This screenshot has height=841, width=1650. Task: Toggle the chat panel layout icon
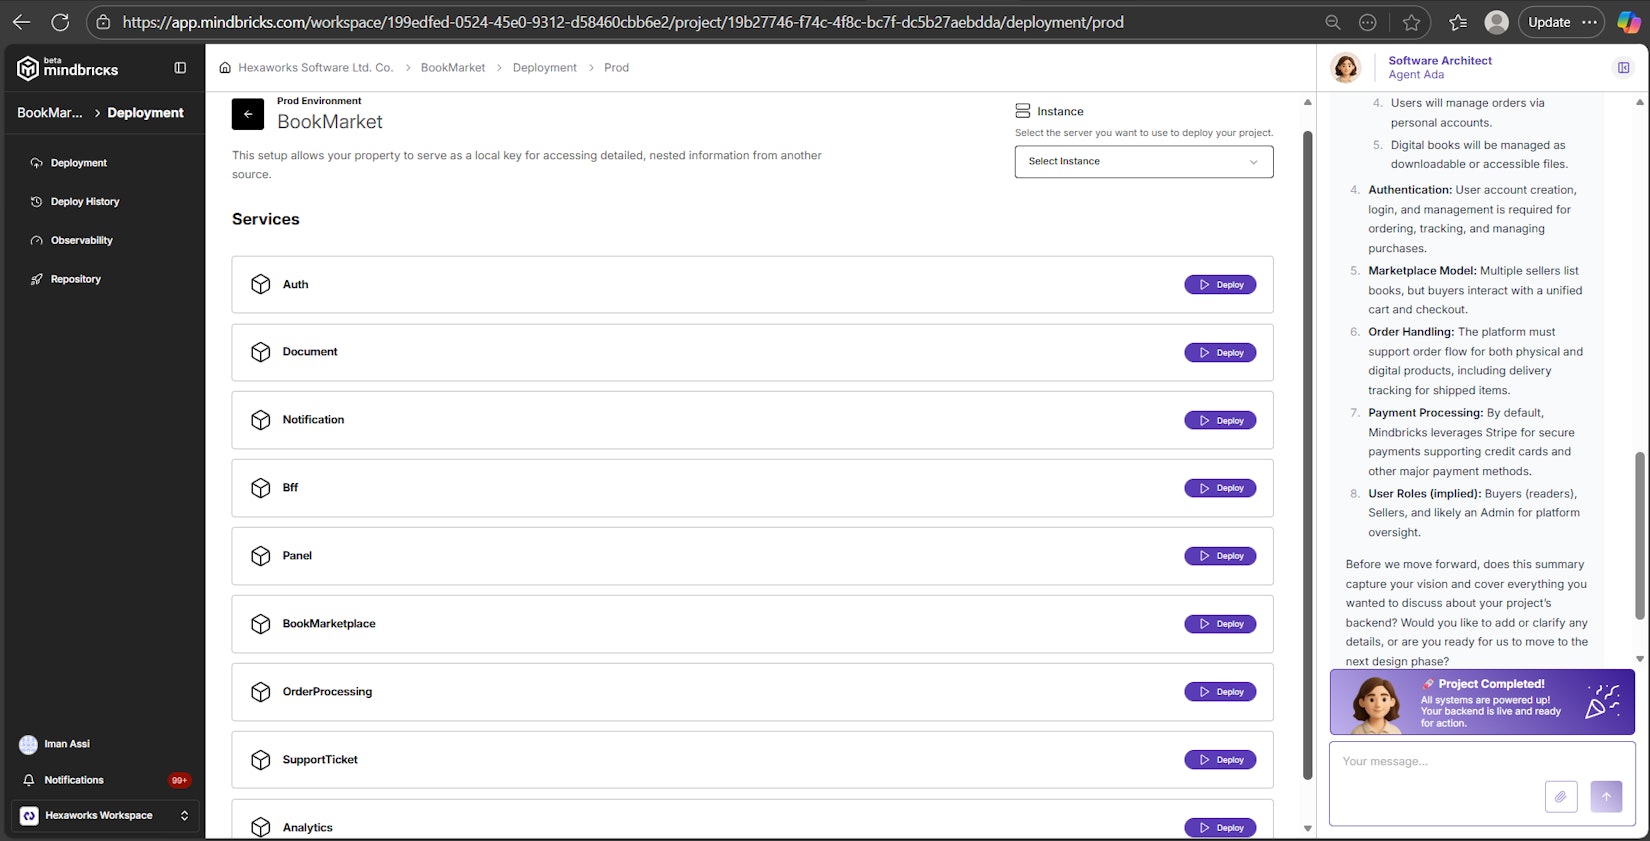(1623, 68)
